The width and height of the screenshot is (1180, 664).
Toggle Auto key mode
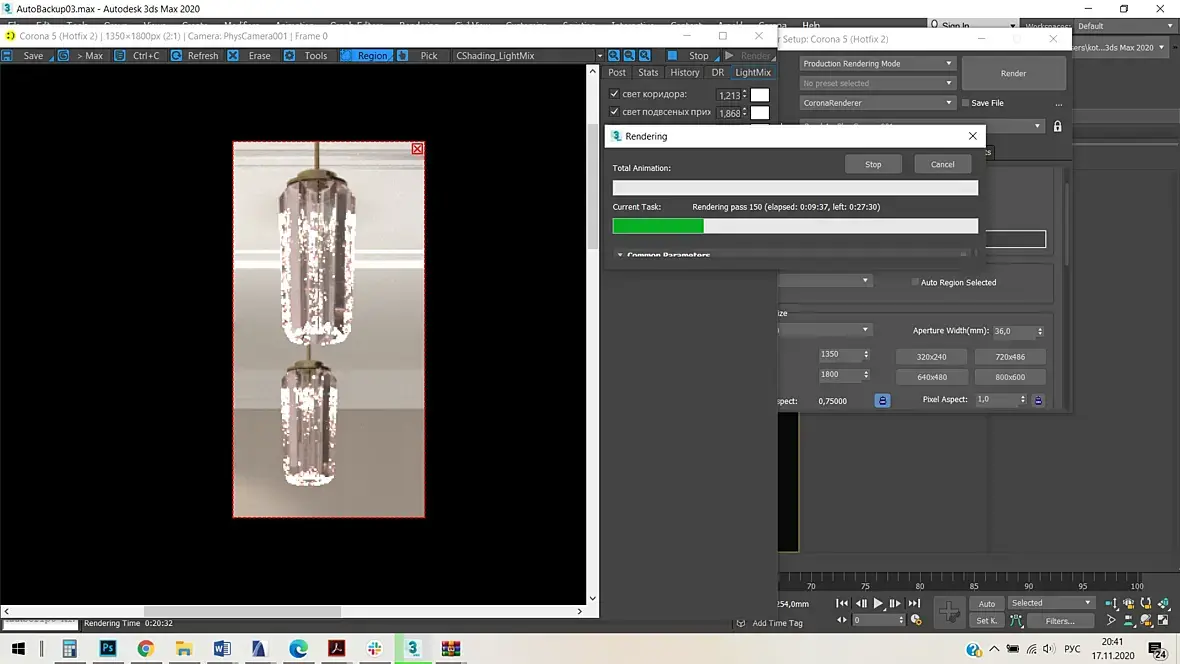[x=987, y=604]
